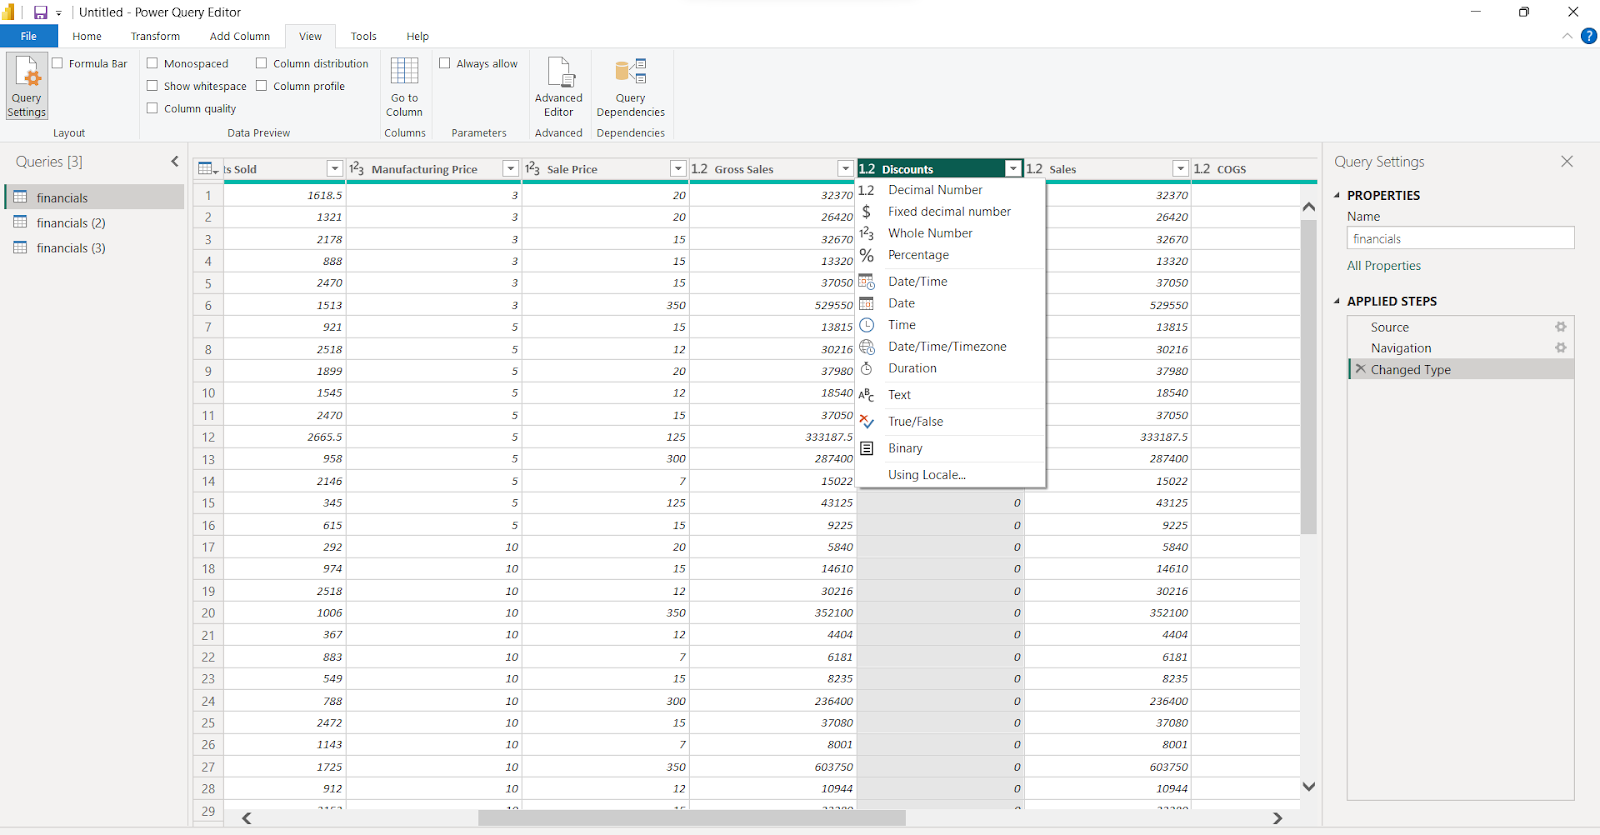Screen dimensions: 1600x835
Task: Enable Column profile checkbox
Action: [262, 86]
